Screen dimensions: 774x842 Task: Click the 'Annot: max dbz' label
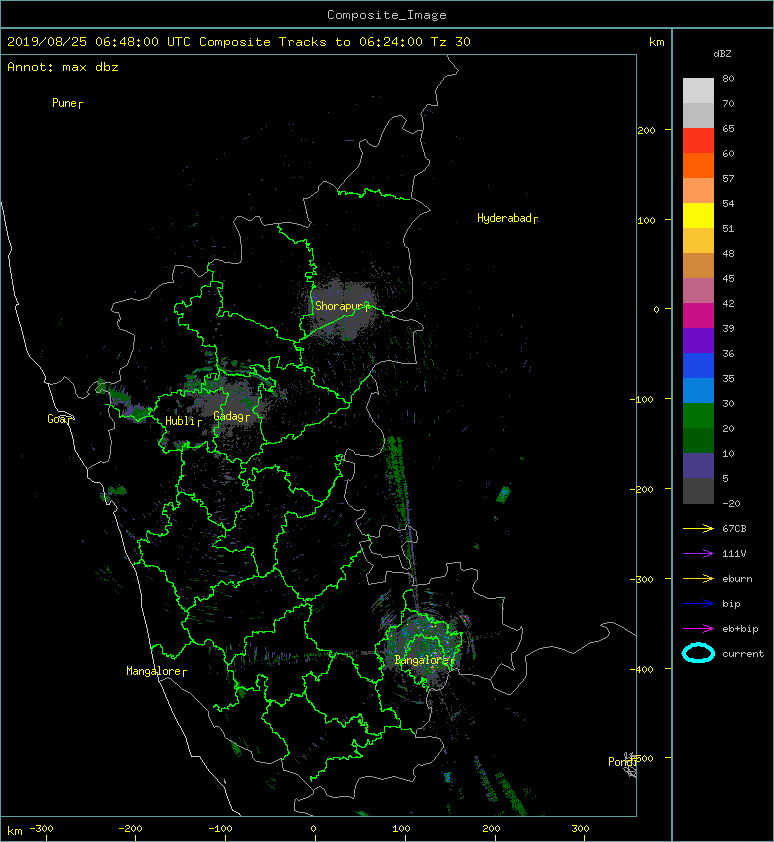pos(63,67)
